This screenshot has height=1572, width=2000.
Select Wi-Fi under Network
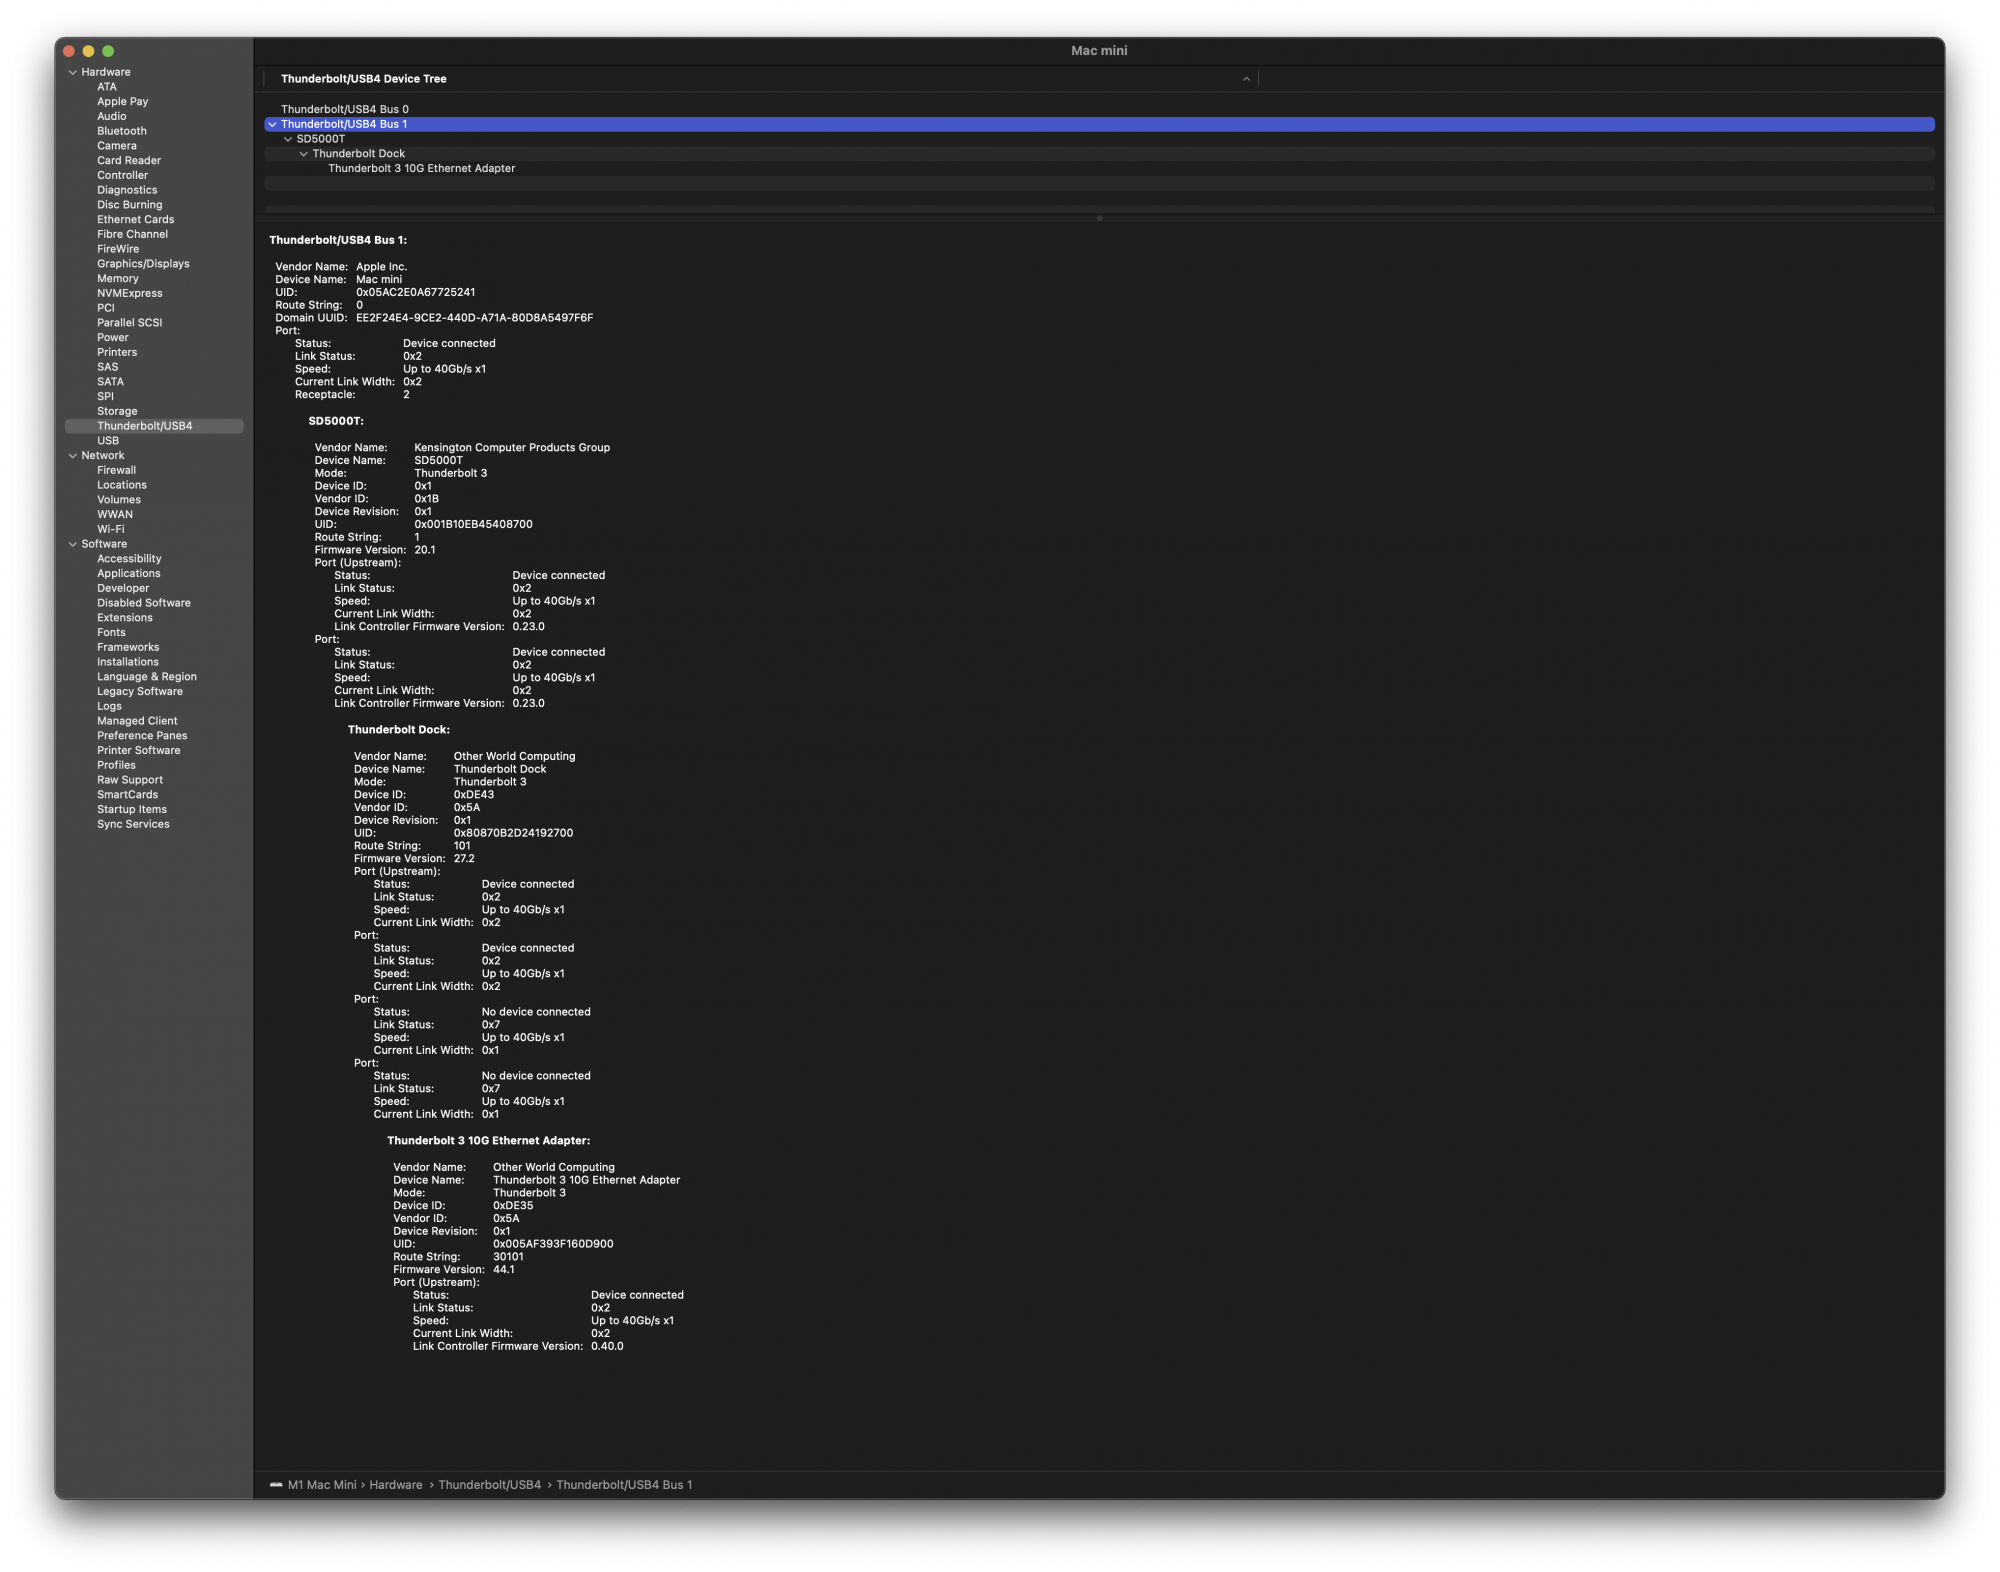[x=111, y=530]
